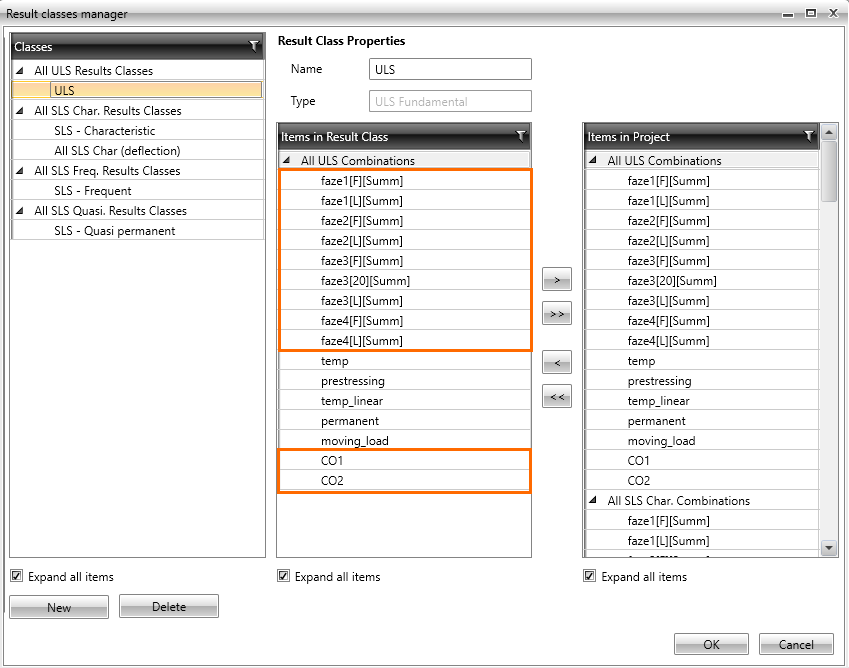Collapse All SLS Freq. Results Classes node
The height and width of the screenshot is (668, 849).
[x=20, y=171]
